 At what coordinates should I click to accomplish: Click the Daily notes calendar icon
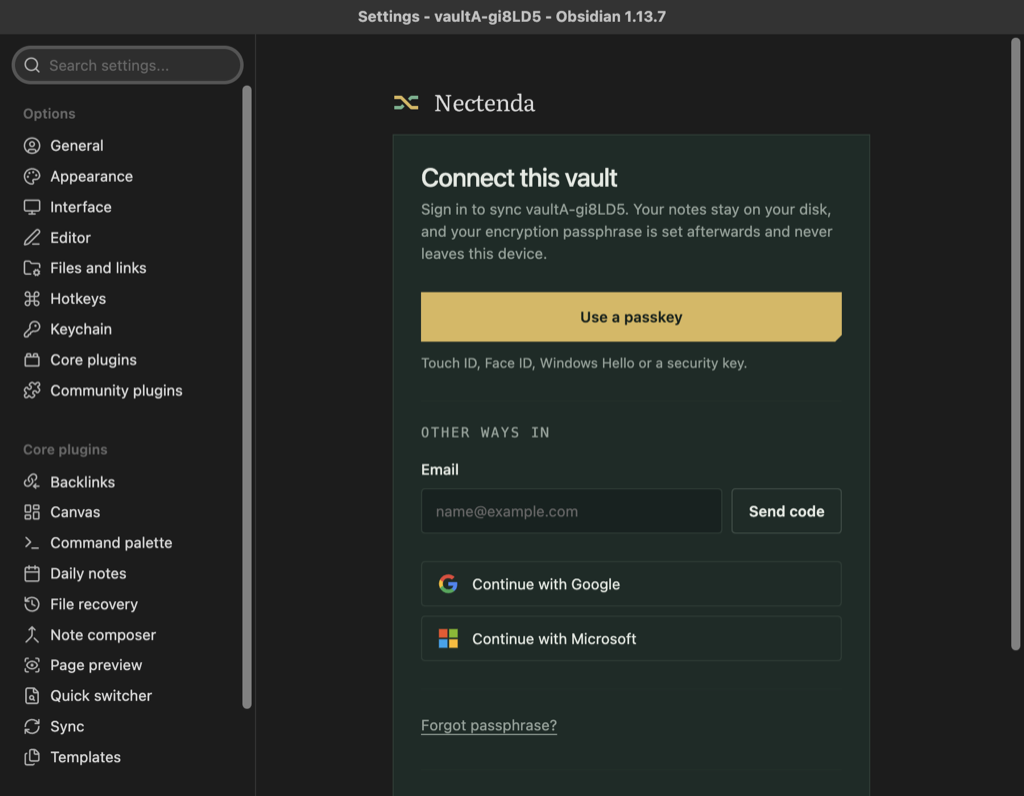32,573
